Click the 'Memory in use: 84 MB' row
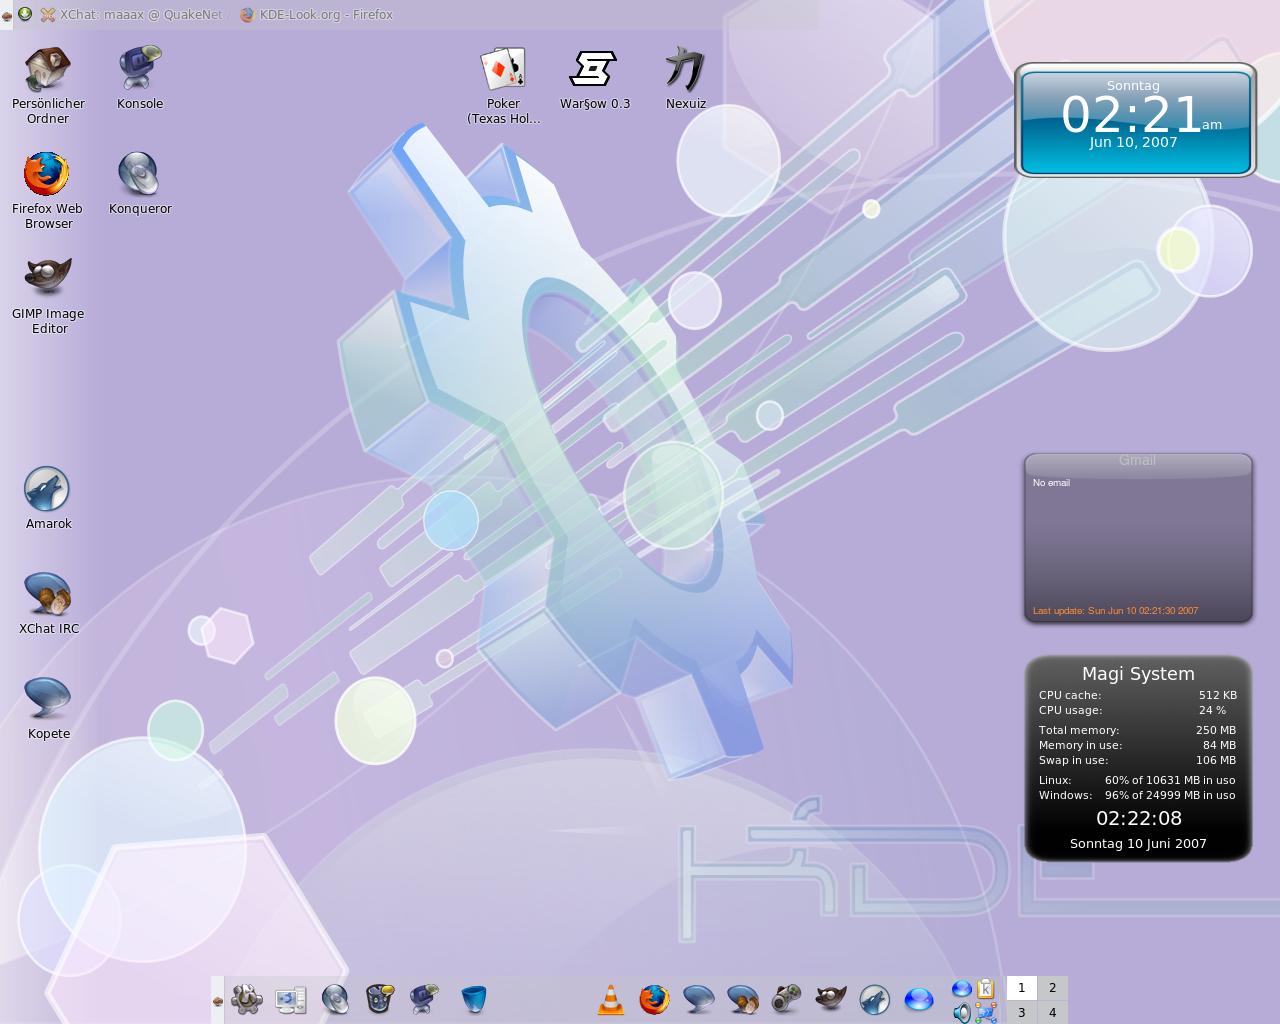 click(x=1138, y=745)
